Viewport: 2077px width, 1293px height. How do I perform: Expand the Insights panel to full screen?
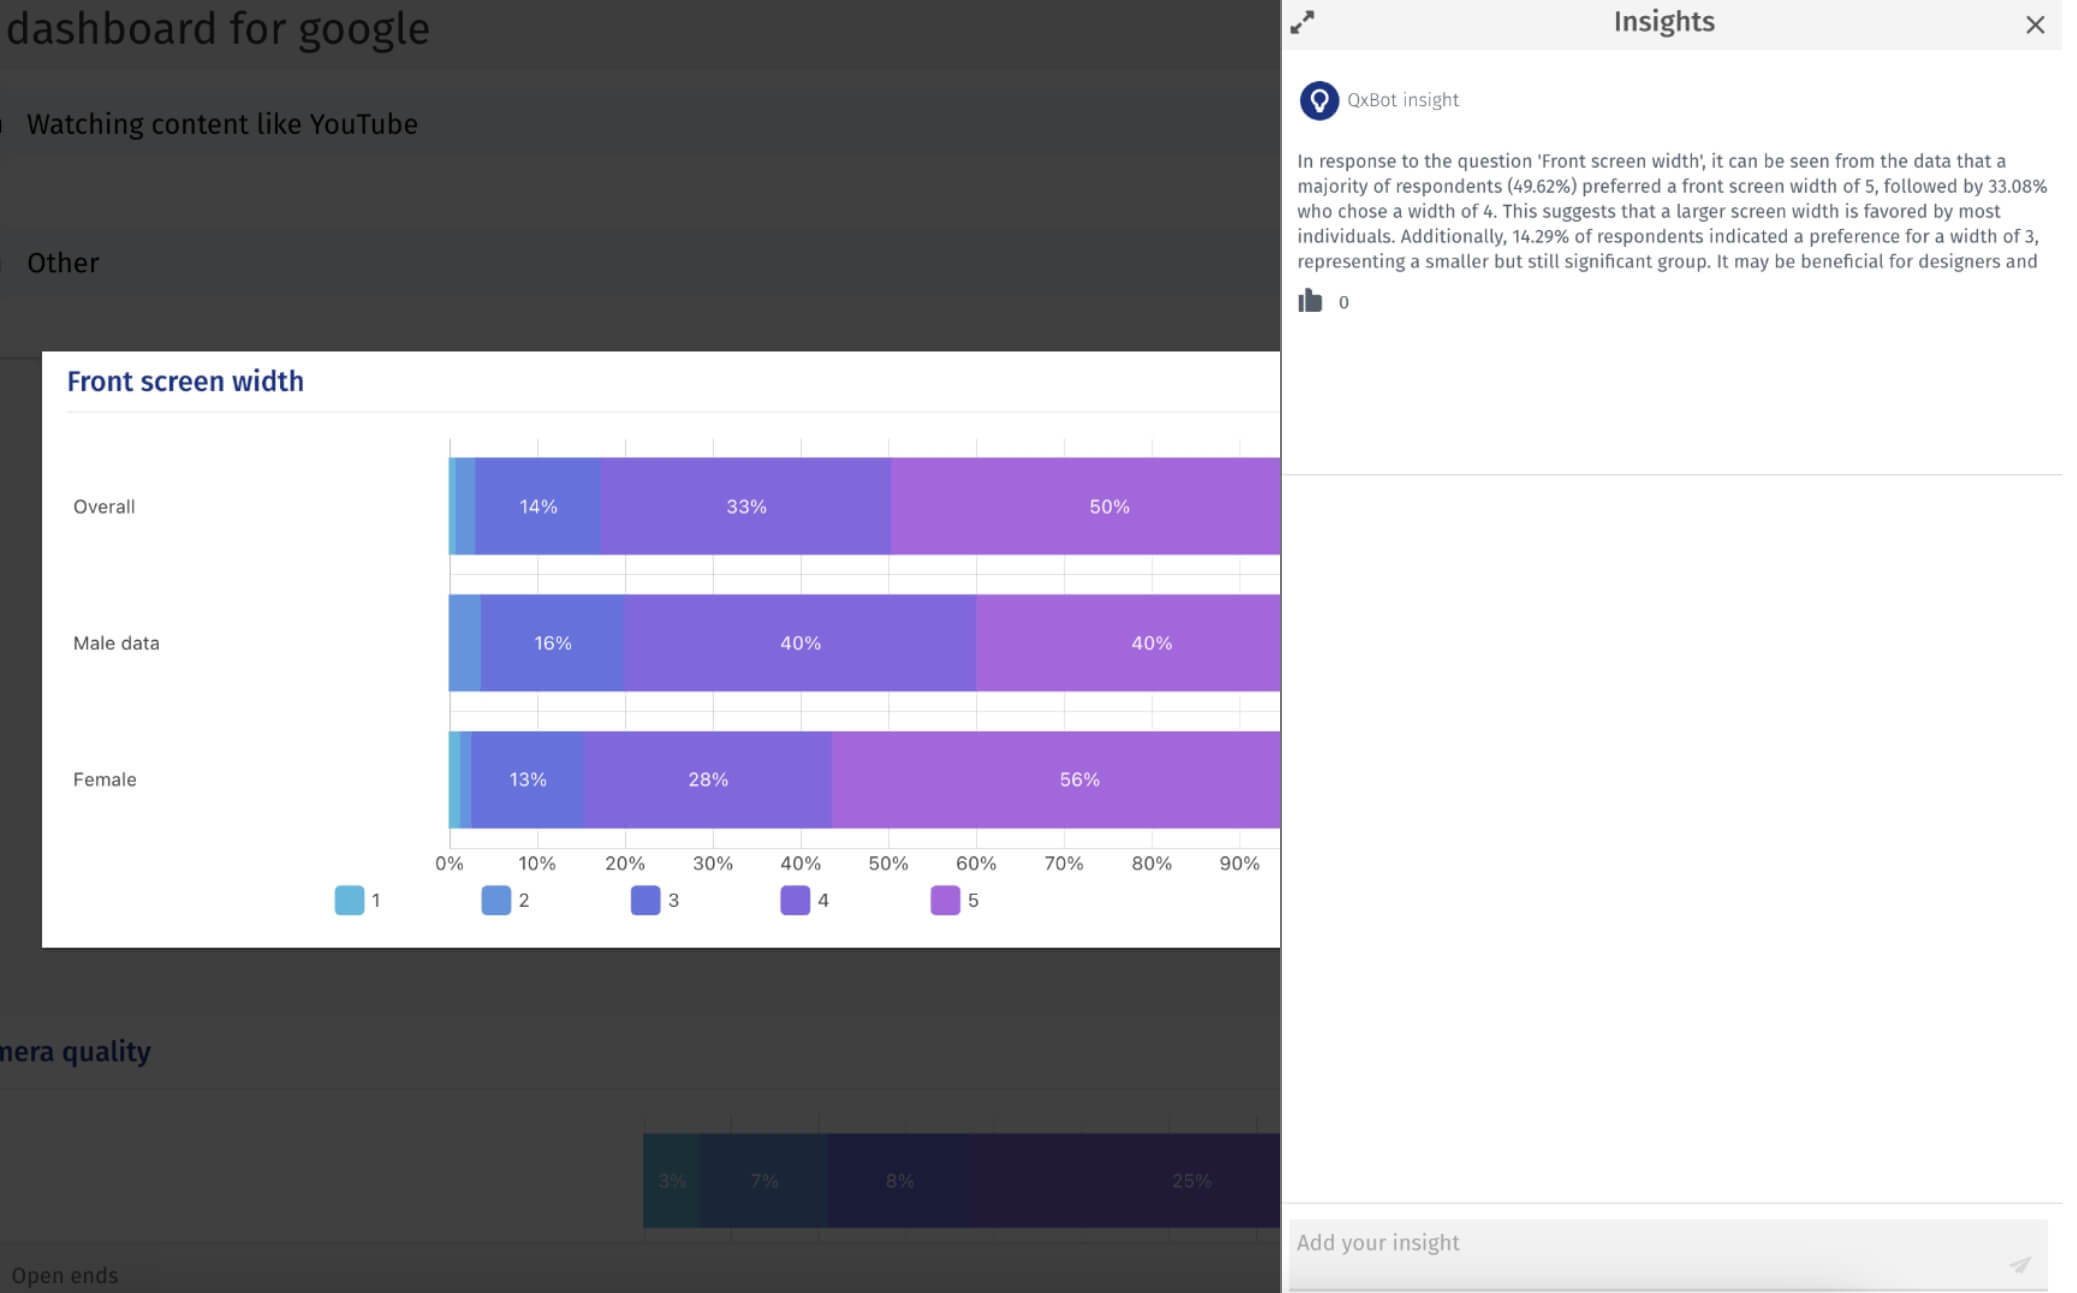1302,23
